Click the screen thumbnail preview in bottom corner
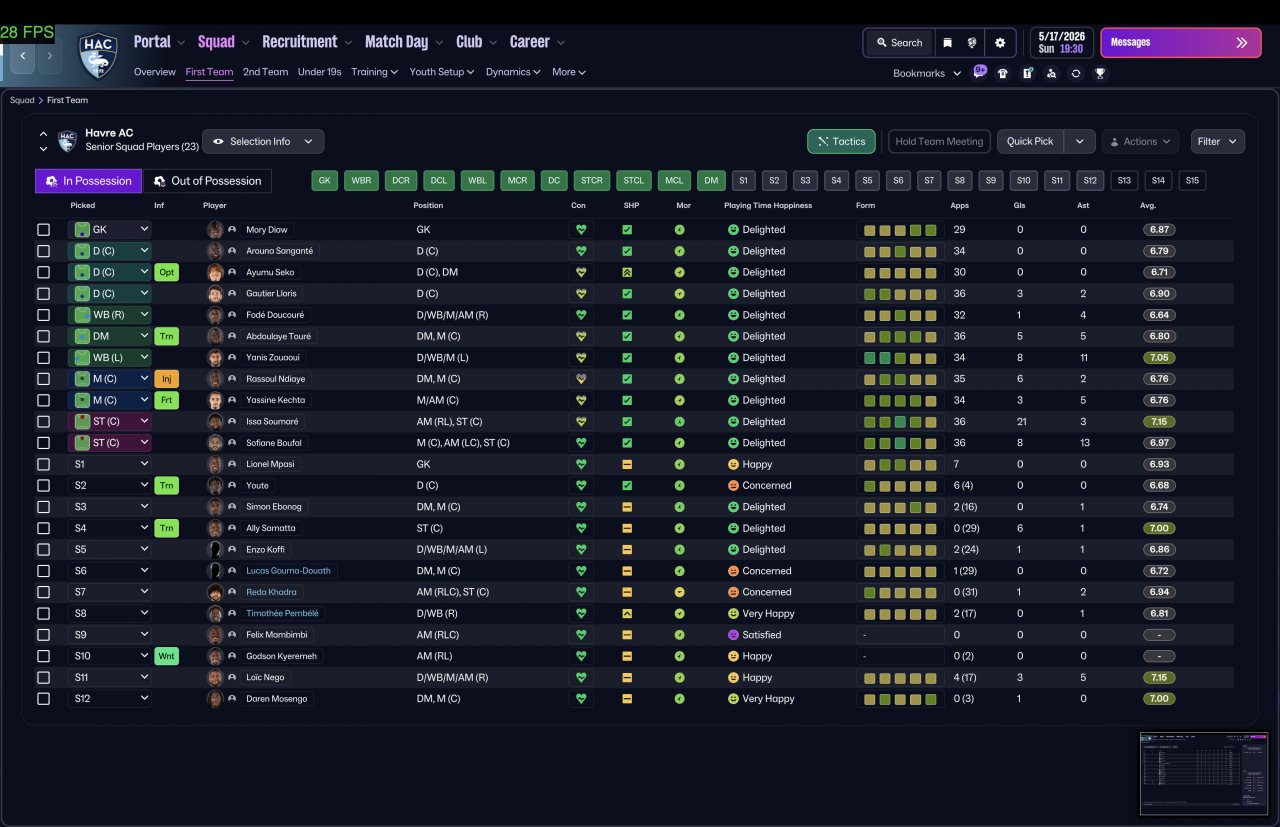Screen dimensions: 1280x827 [1206, 772]
